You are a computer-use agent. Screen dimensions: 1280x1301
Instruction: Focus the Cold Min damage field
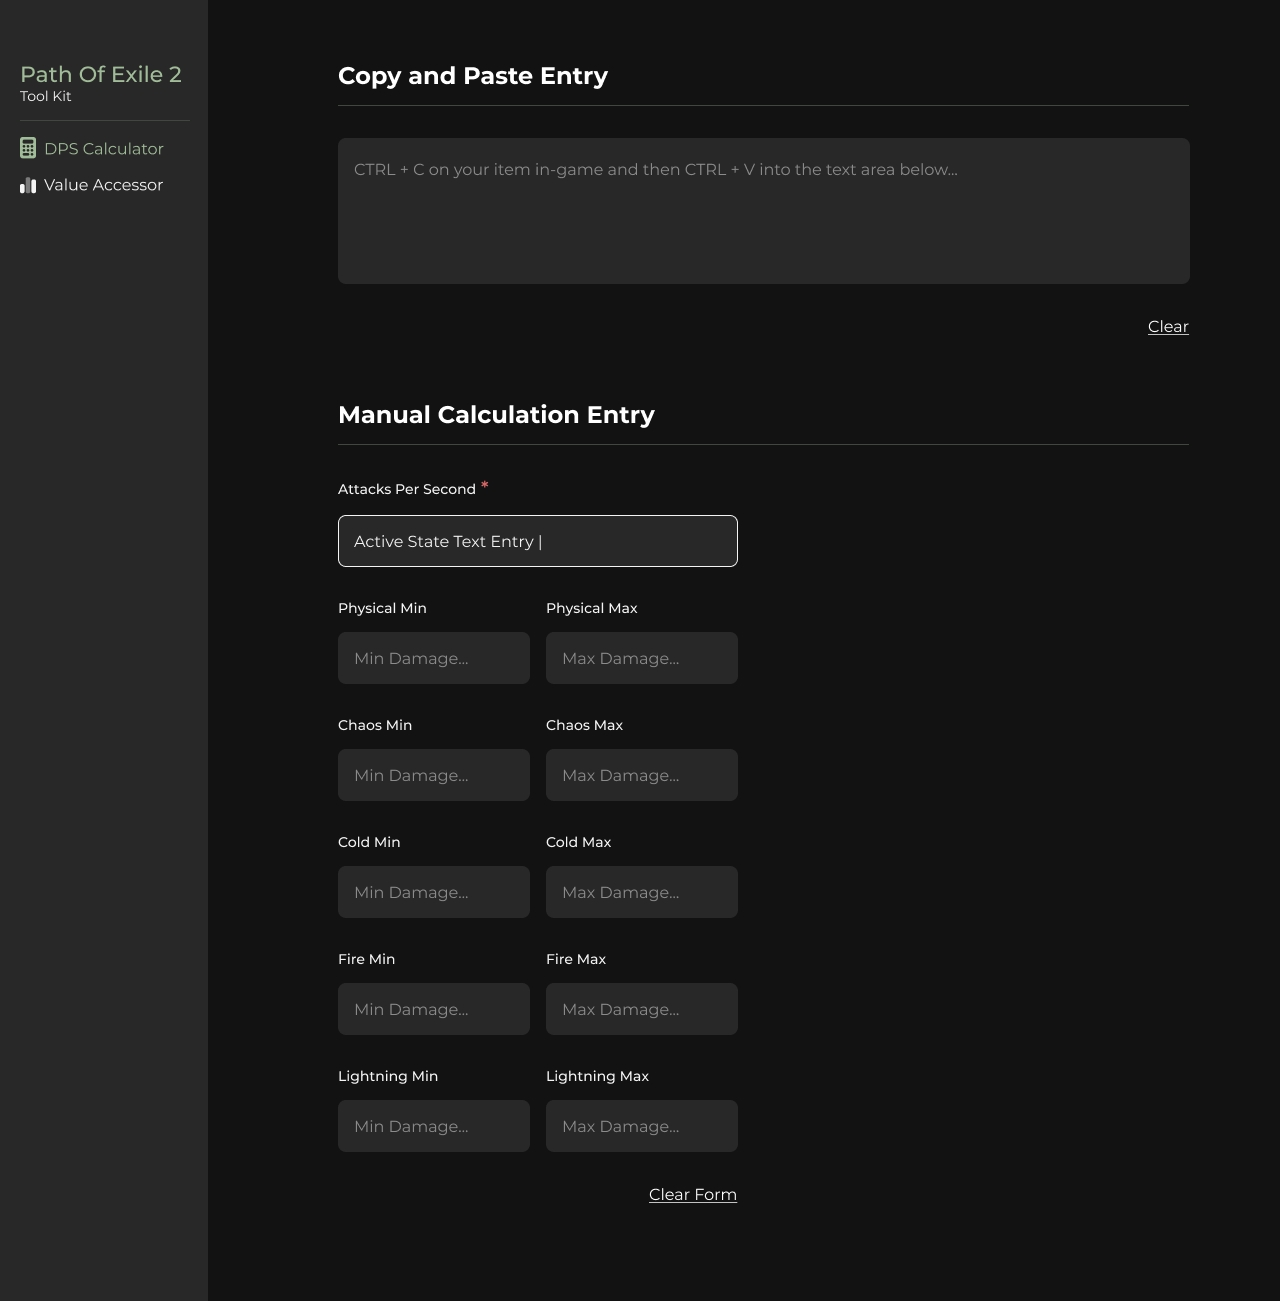[x=434, y=892]
